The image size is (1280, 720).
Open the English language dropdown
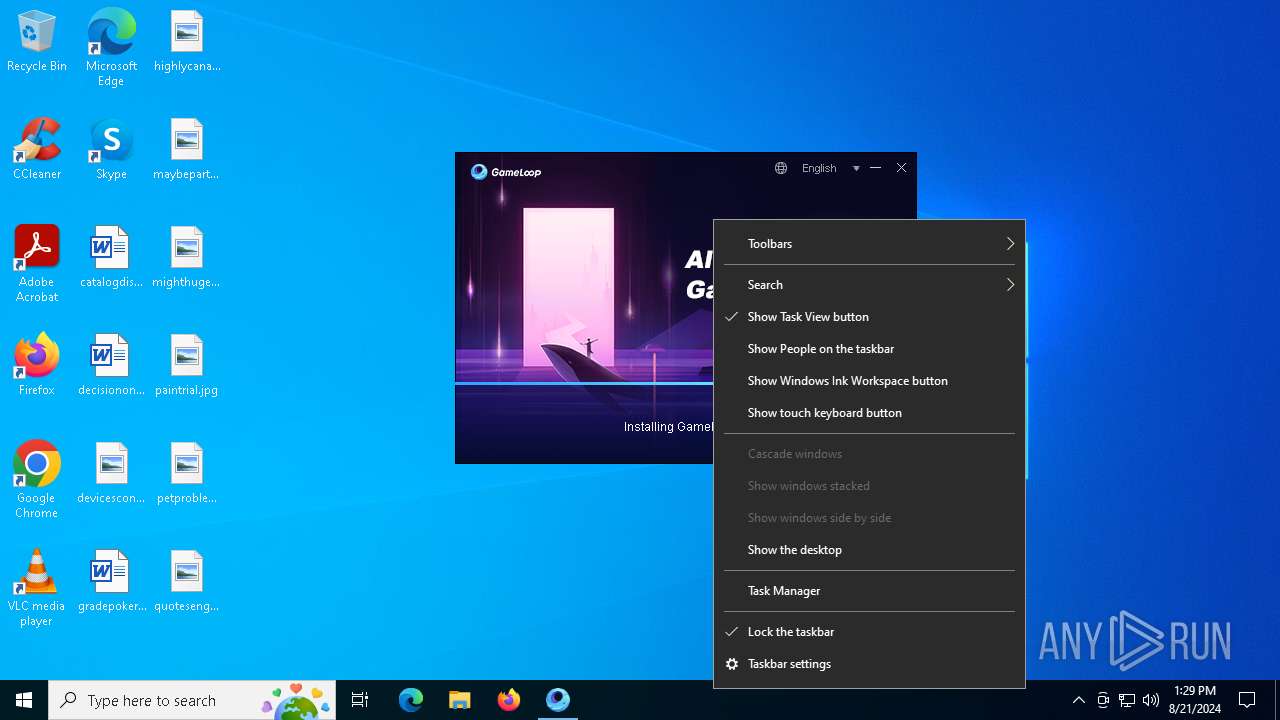[830, 168]
